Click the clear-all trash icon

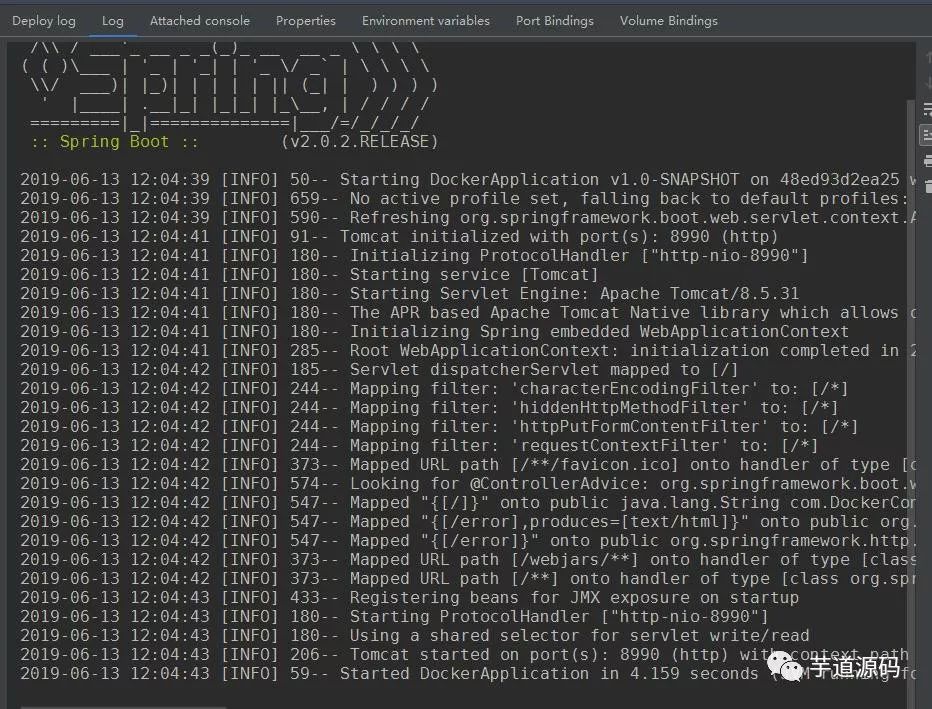point(928,187)
